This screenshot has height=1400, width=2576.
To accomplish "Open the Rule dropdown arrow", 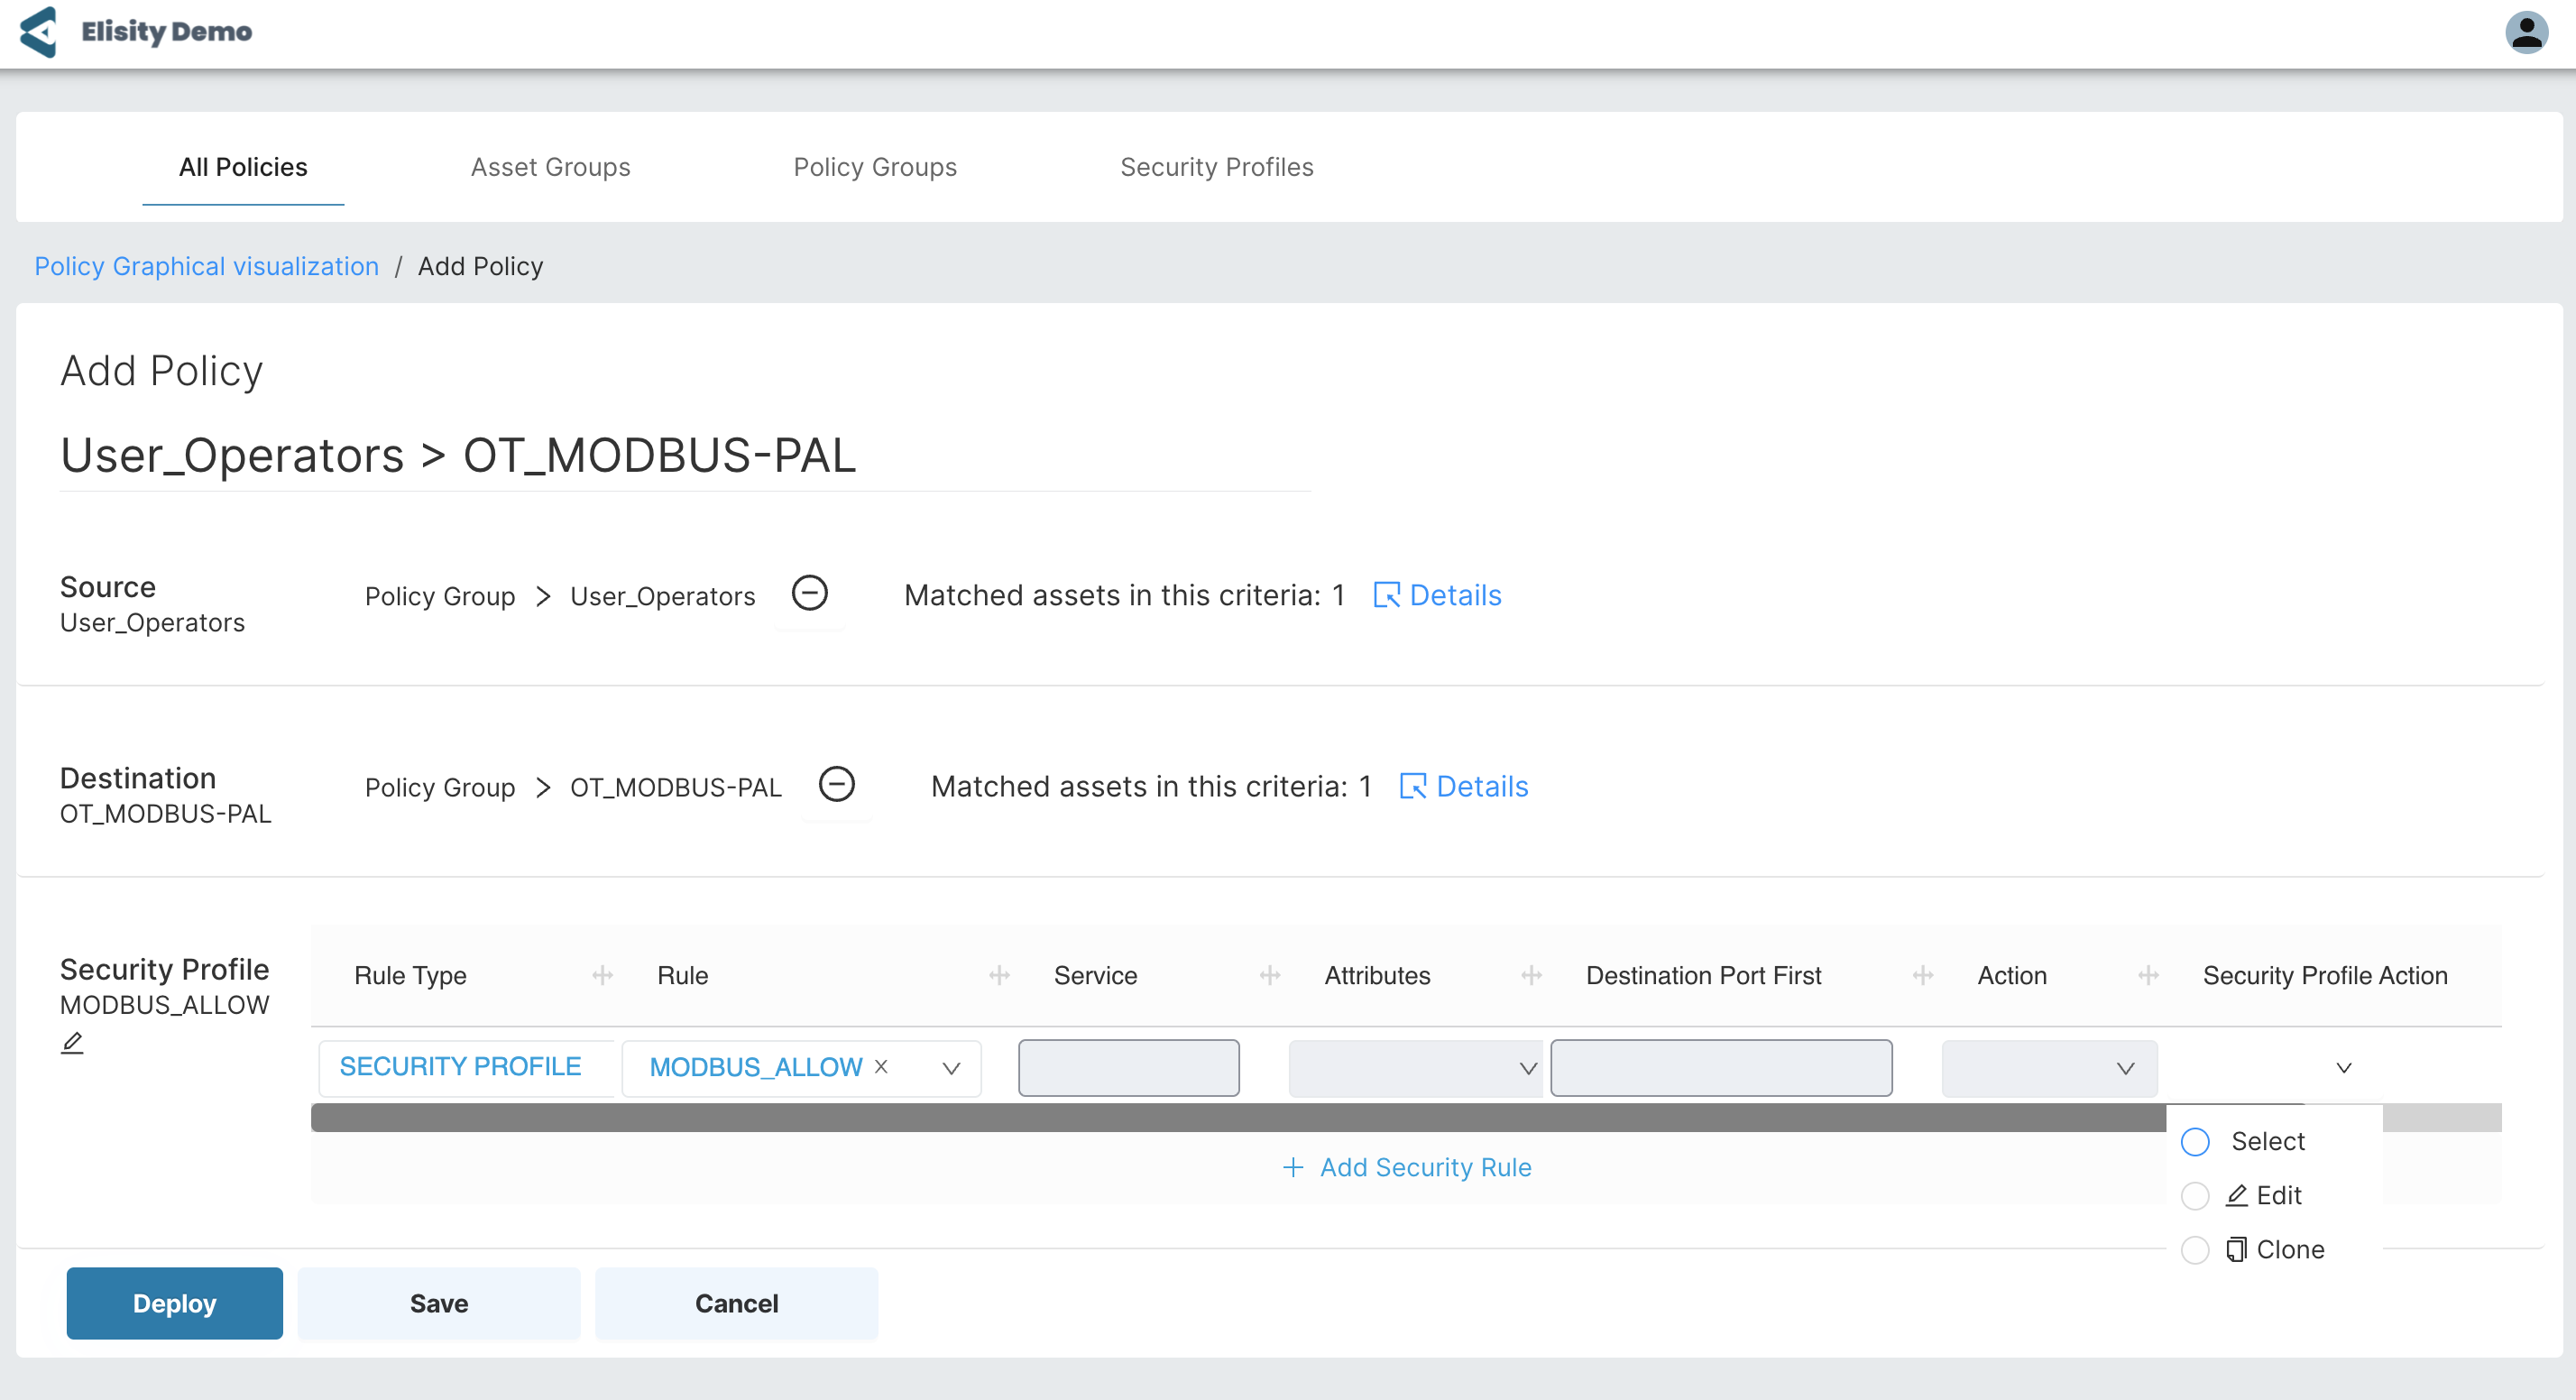I will 951,1068.
